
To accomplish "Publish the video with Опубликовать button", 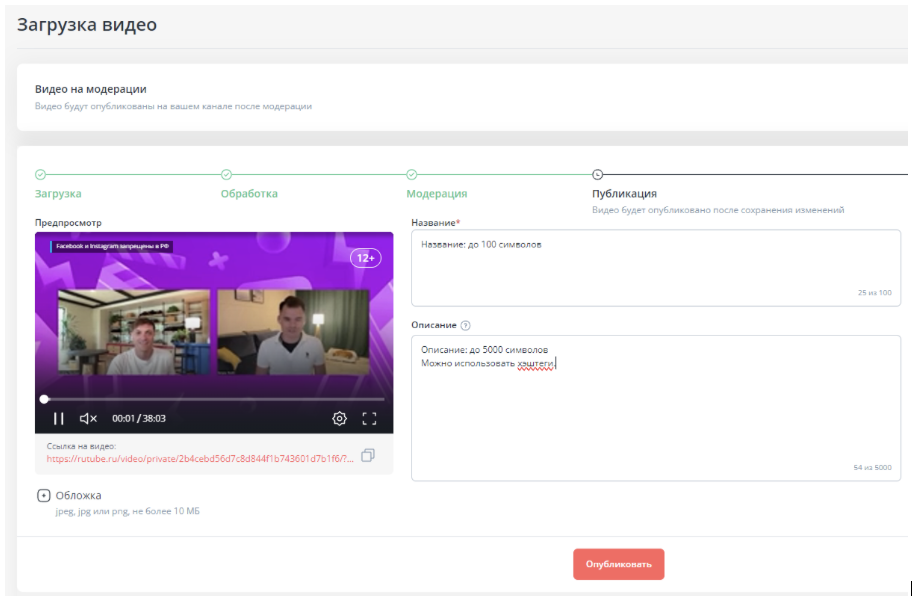I will 618,564.
